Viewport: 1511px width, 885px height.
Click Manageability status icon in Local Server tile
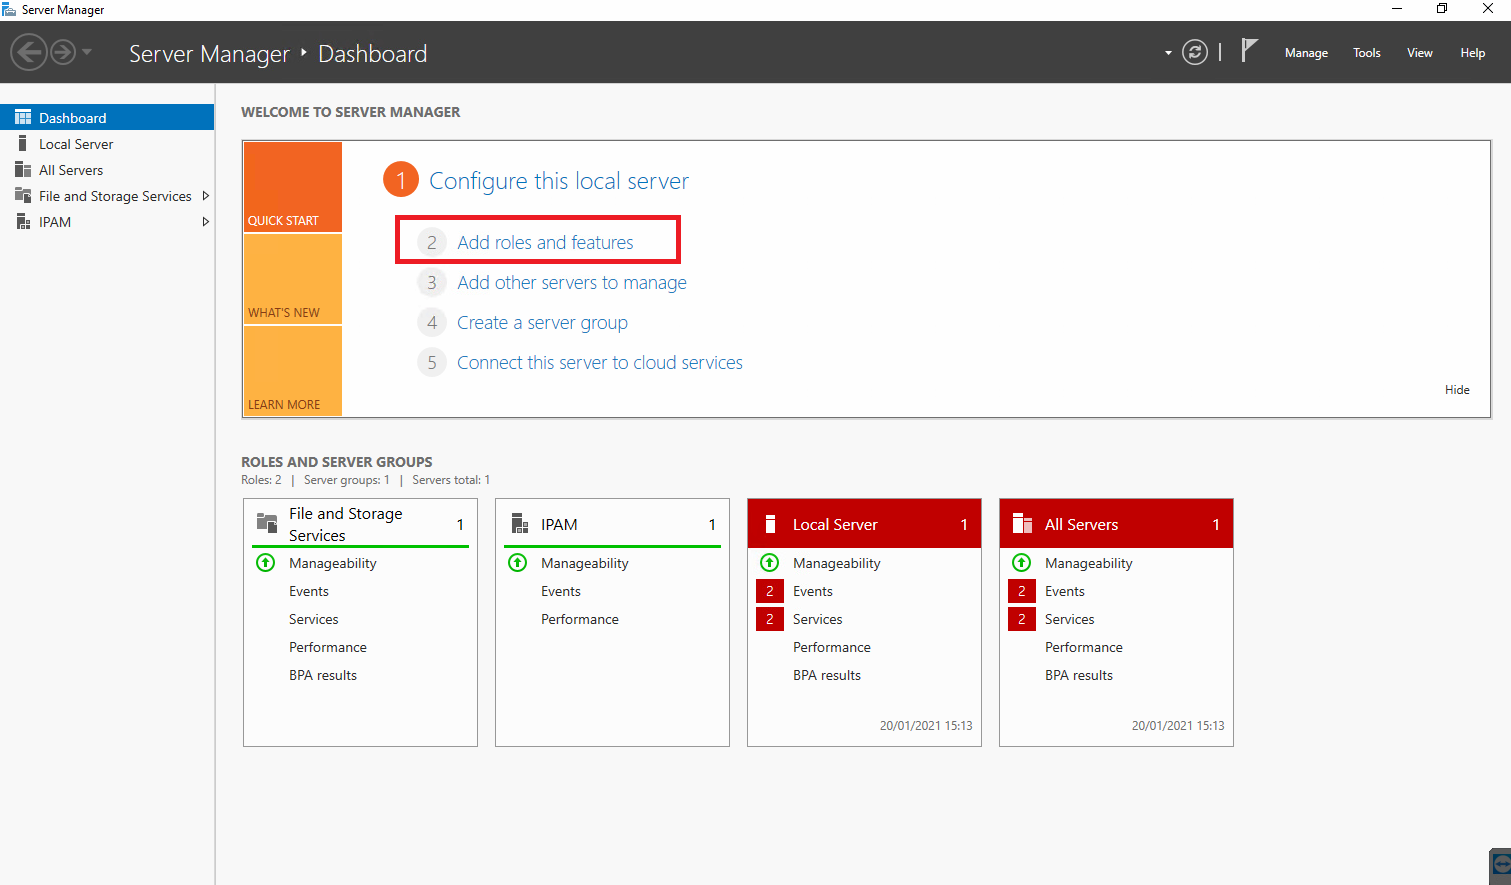tap(770, 562)
